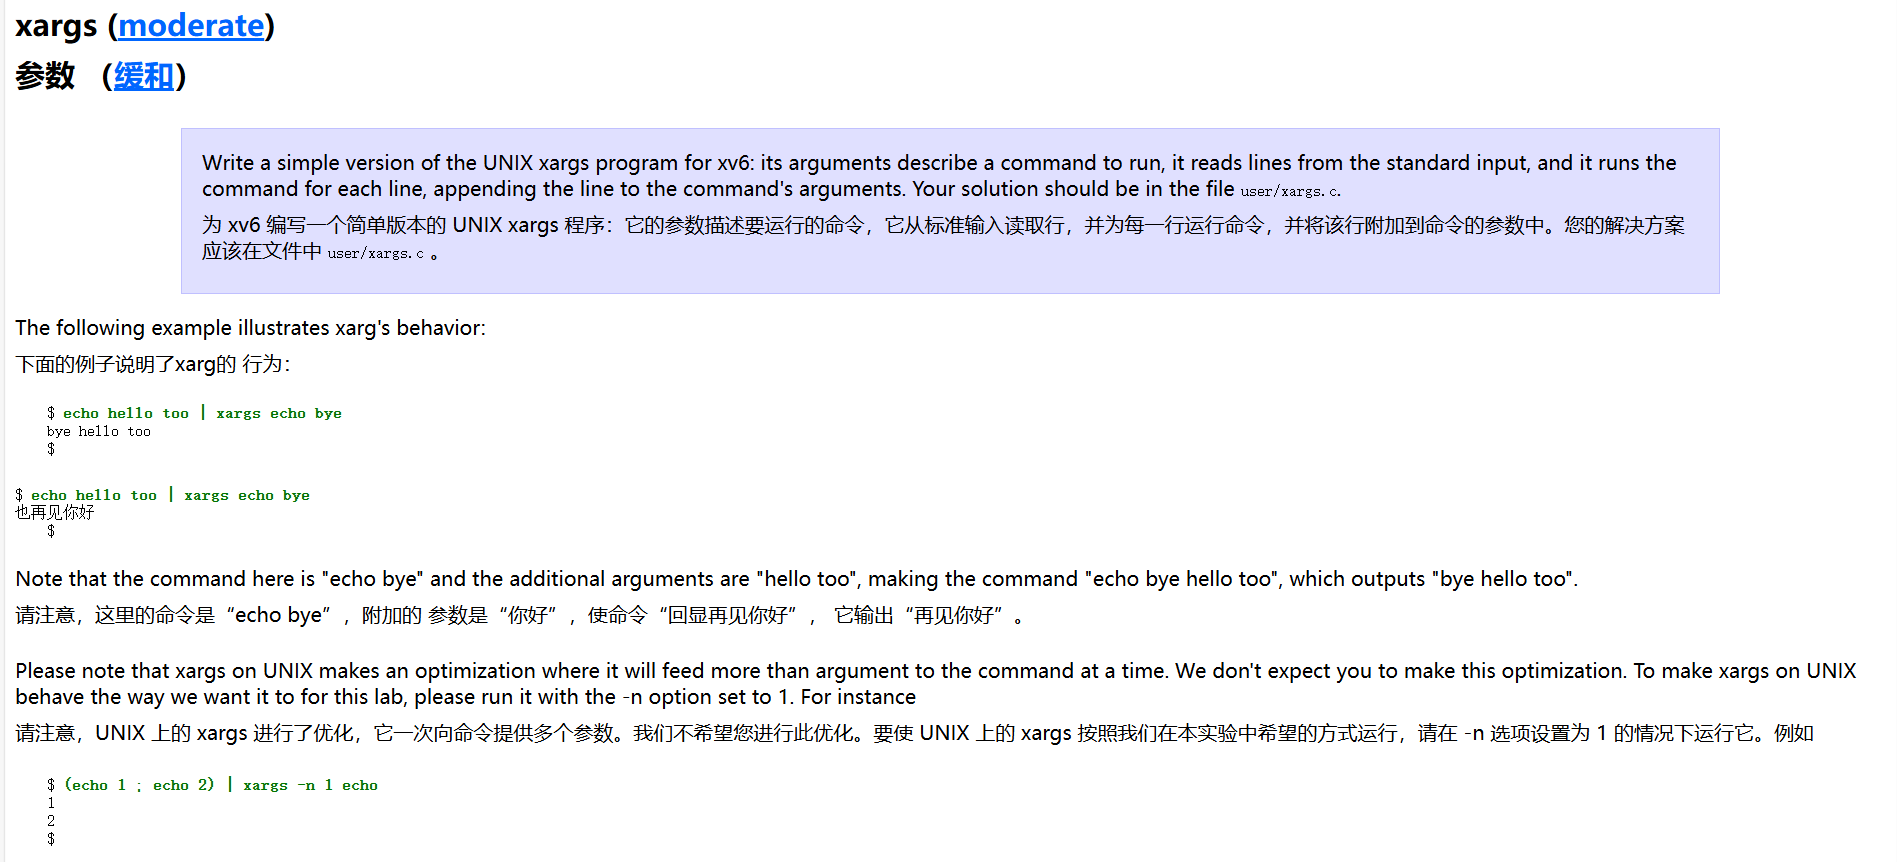1897x862 pixels.
Task: Click 'The following example illustrates xarg's behavior' sentence
Action: 250,328
